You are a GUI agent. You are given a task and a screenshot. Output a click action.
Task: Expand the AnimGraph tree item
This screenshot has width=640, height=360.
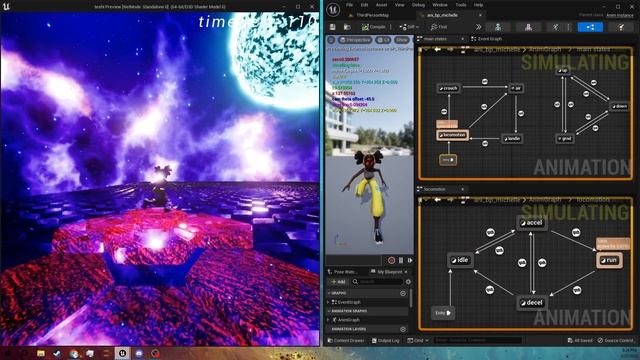pyautogui.click(x=329, y=320)
